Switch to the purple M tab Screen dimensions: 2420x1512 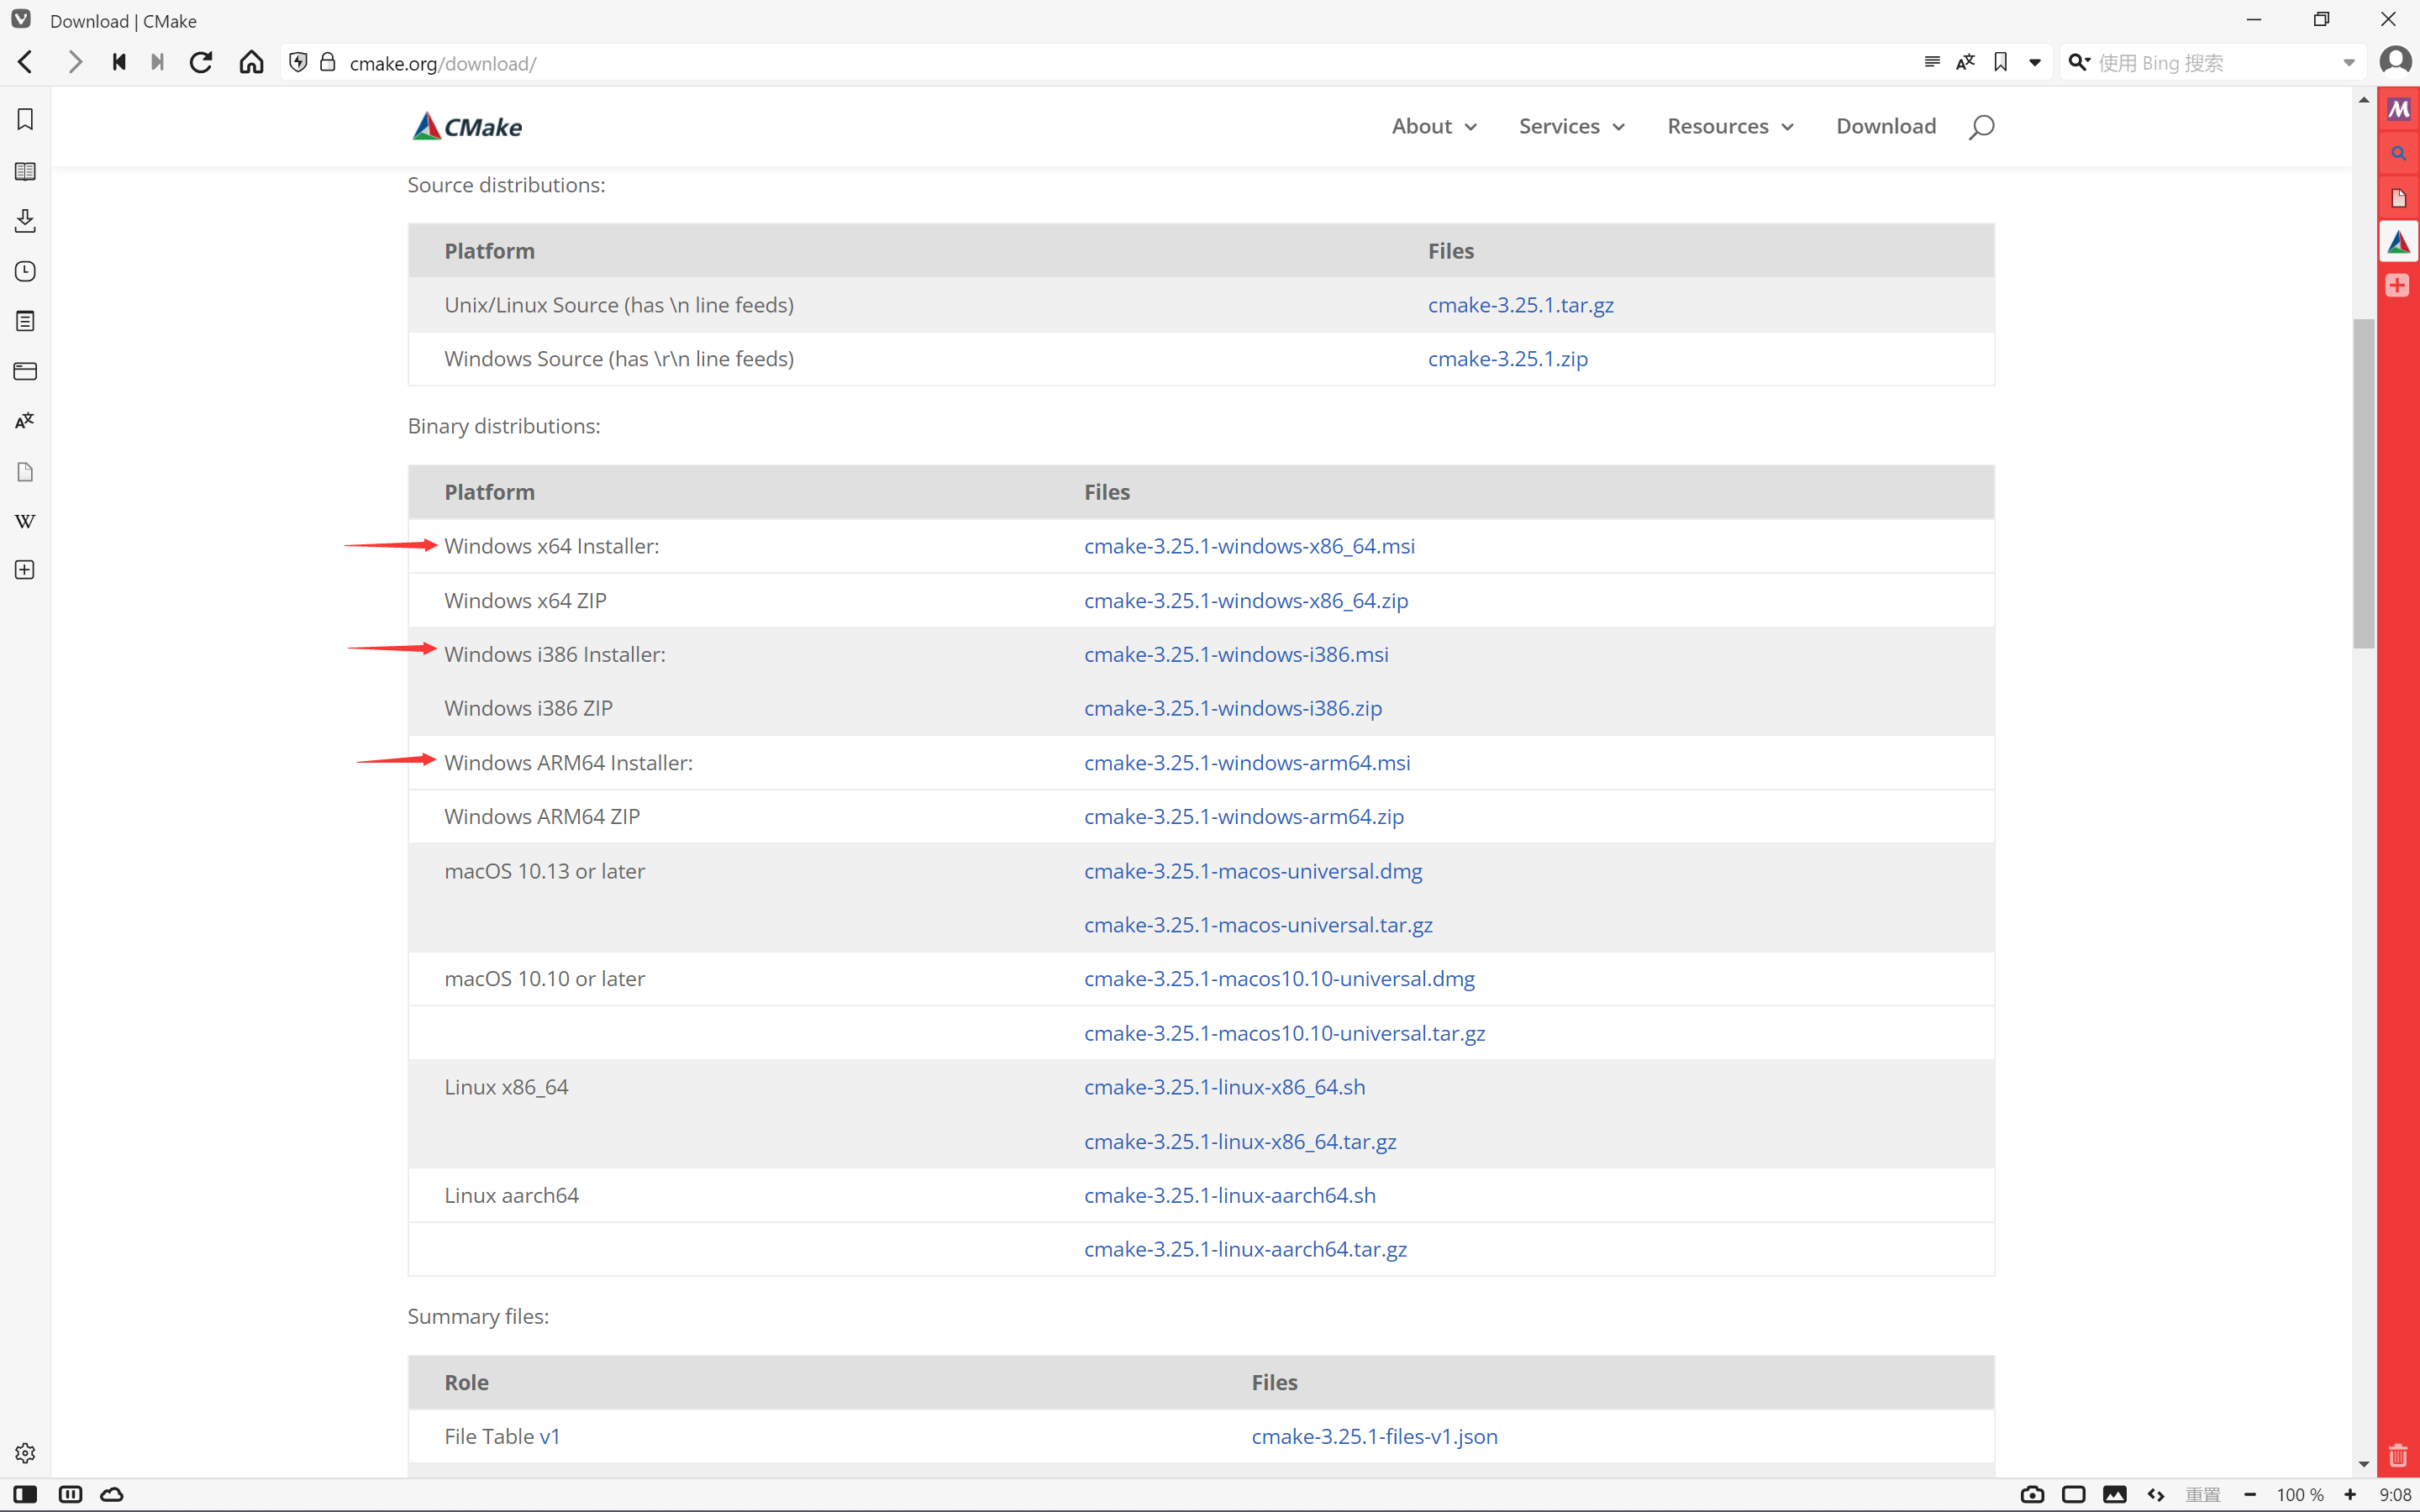click(x=2398, y=110)
